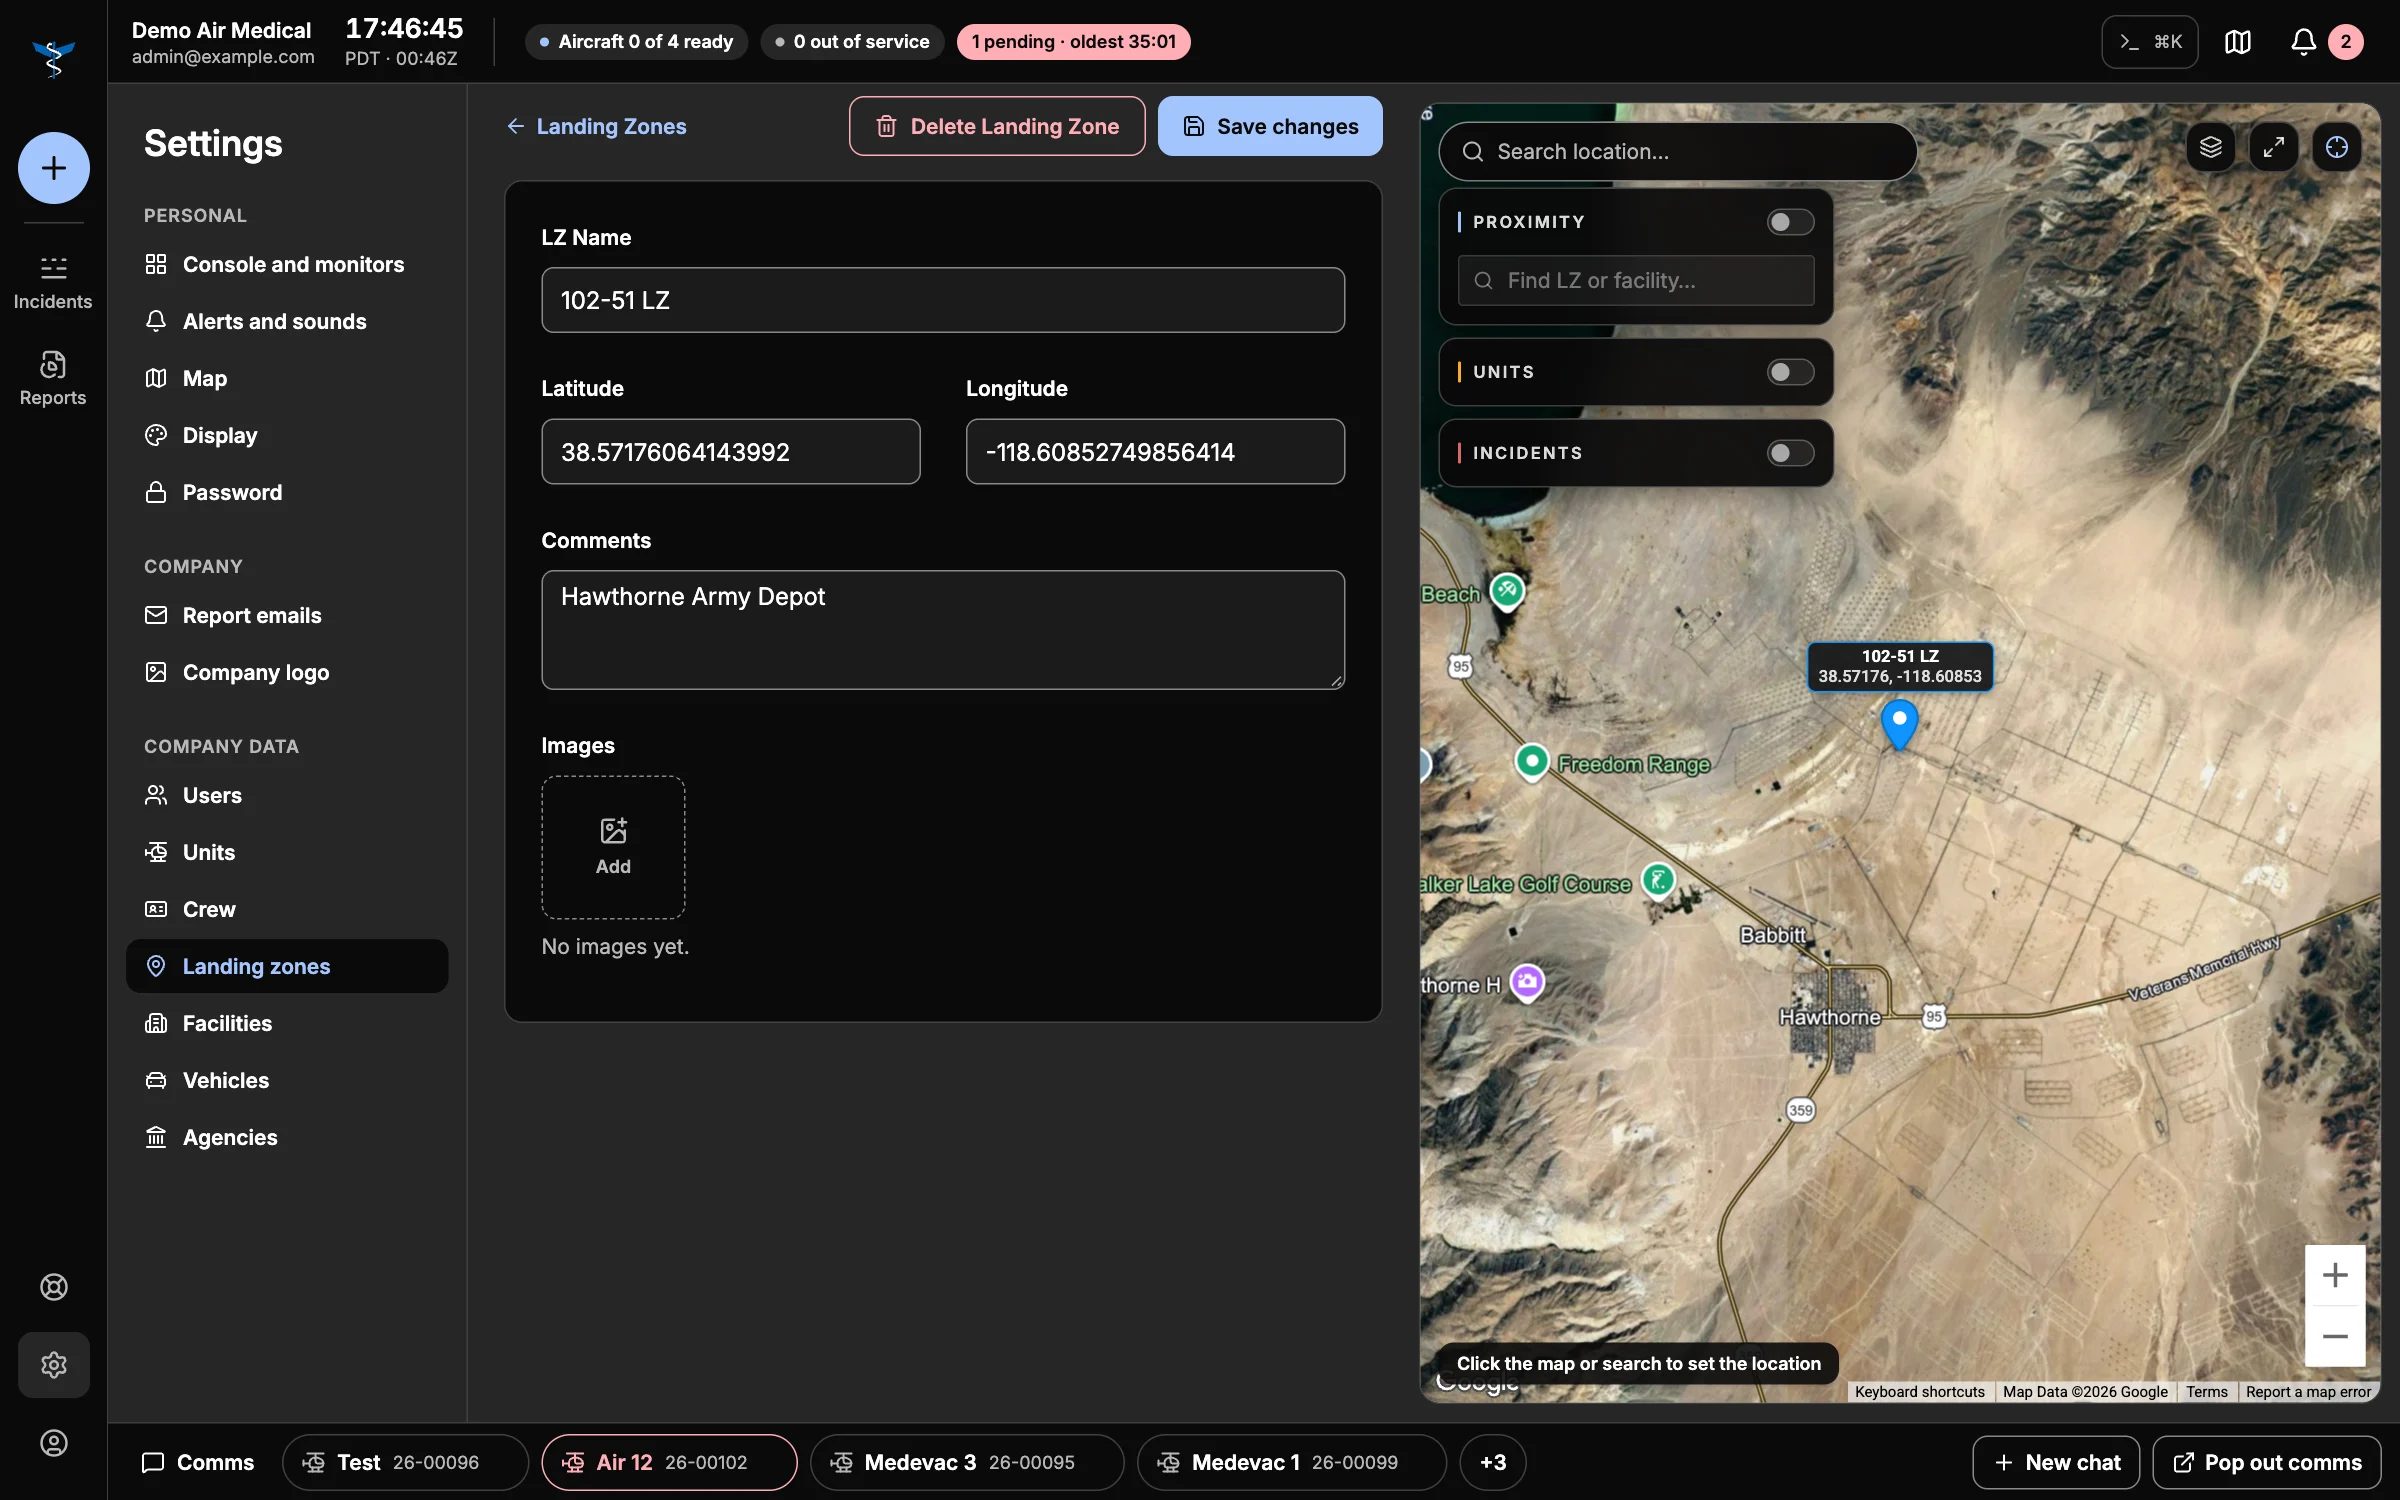Click New chat button
Screen dimensions: 2400x1500
point(2056,1463)
